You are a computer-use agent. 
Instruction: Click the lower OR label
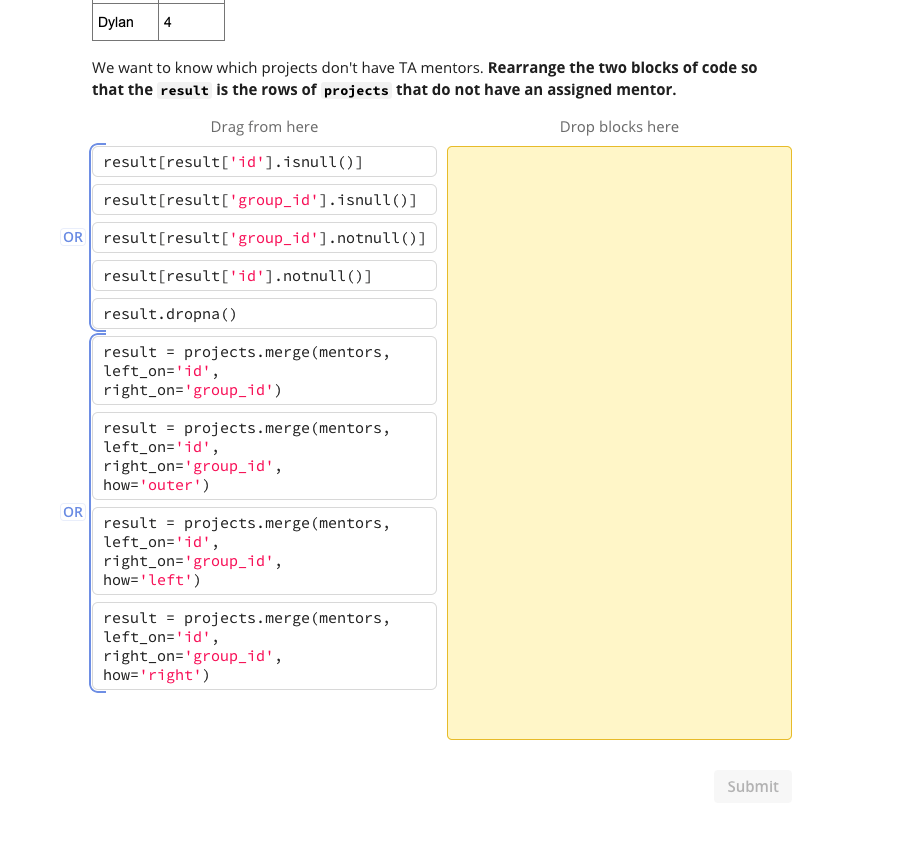[72, 512]
